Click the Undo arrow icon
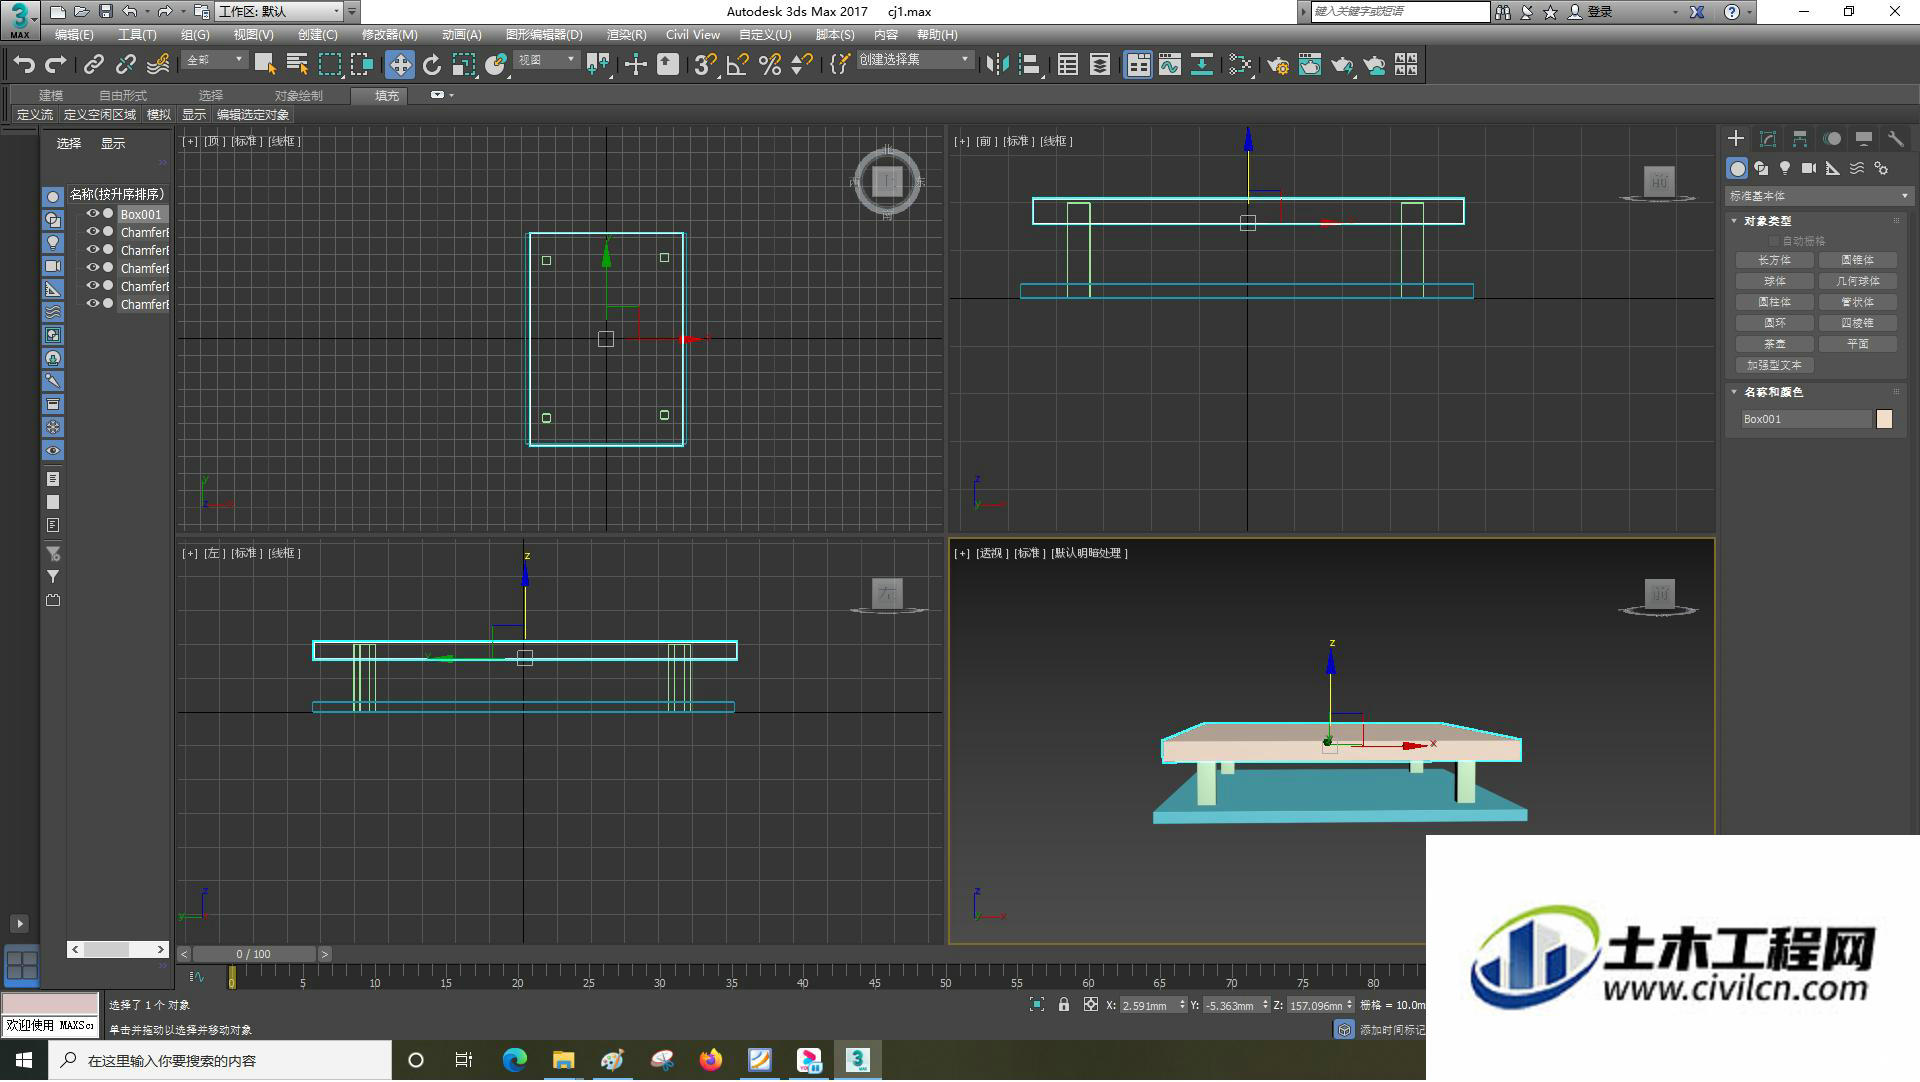Screen dimensions: 1920x1082 [x=24, y=65]
